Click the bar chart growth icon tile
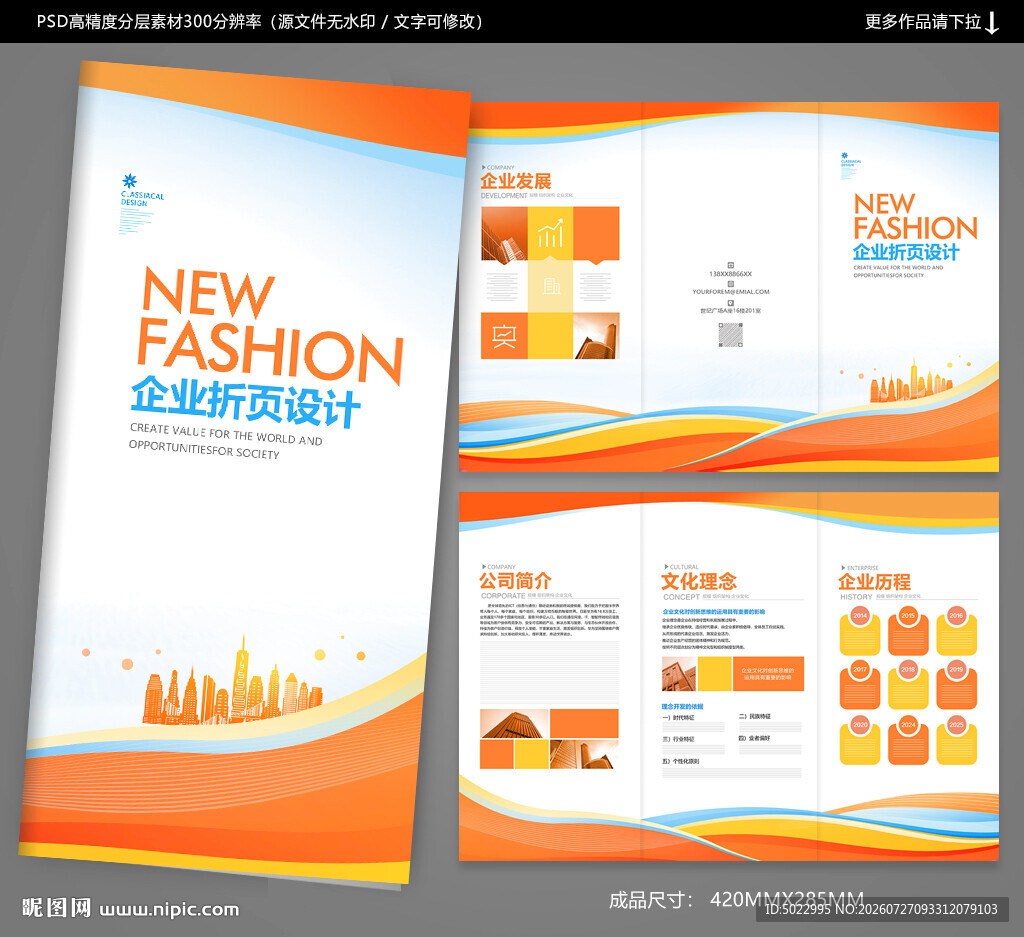 [550, 232]
